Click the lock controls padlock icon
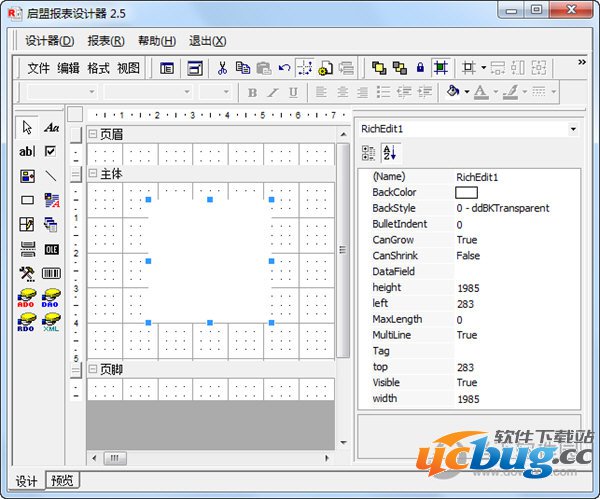 coord(420,68)
